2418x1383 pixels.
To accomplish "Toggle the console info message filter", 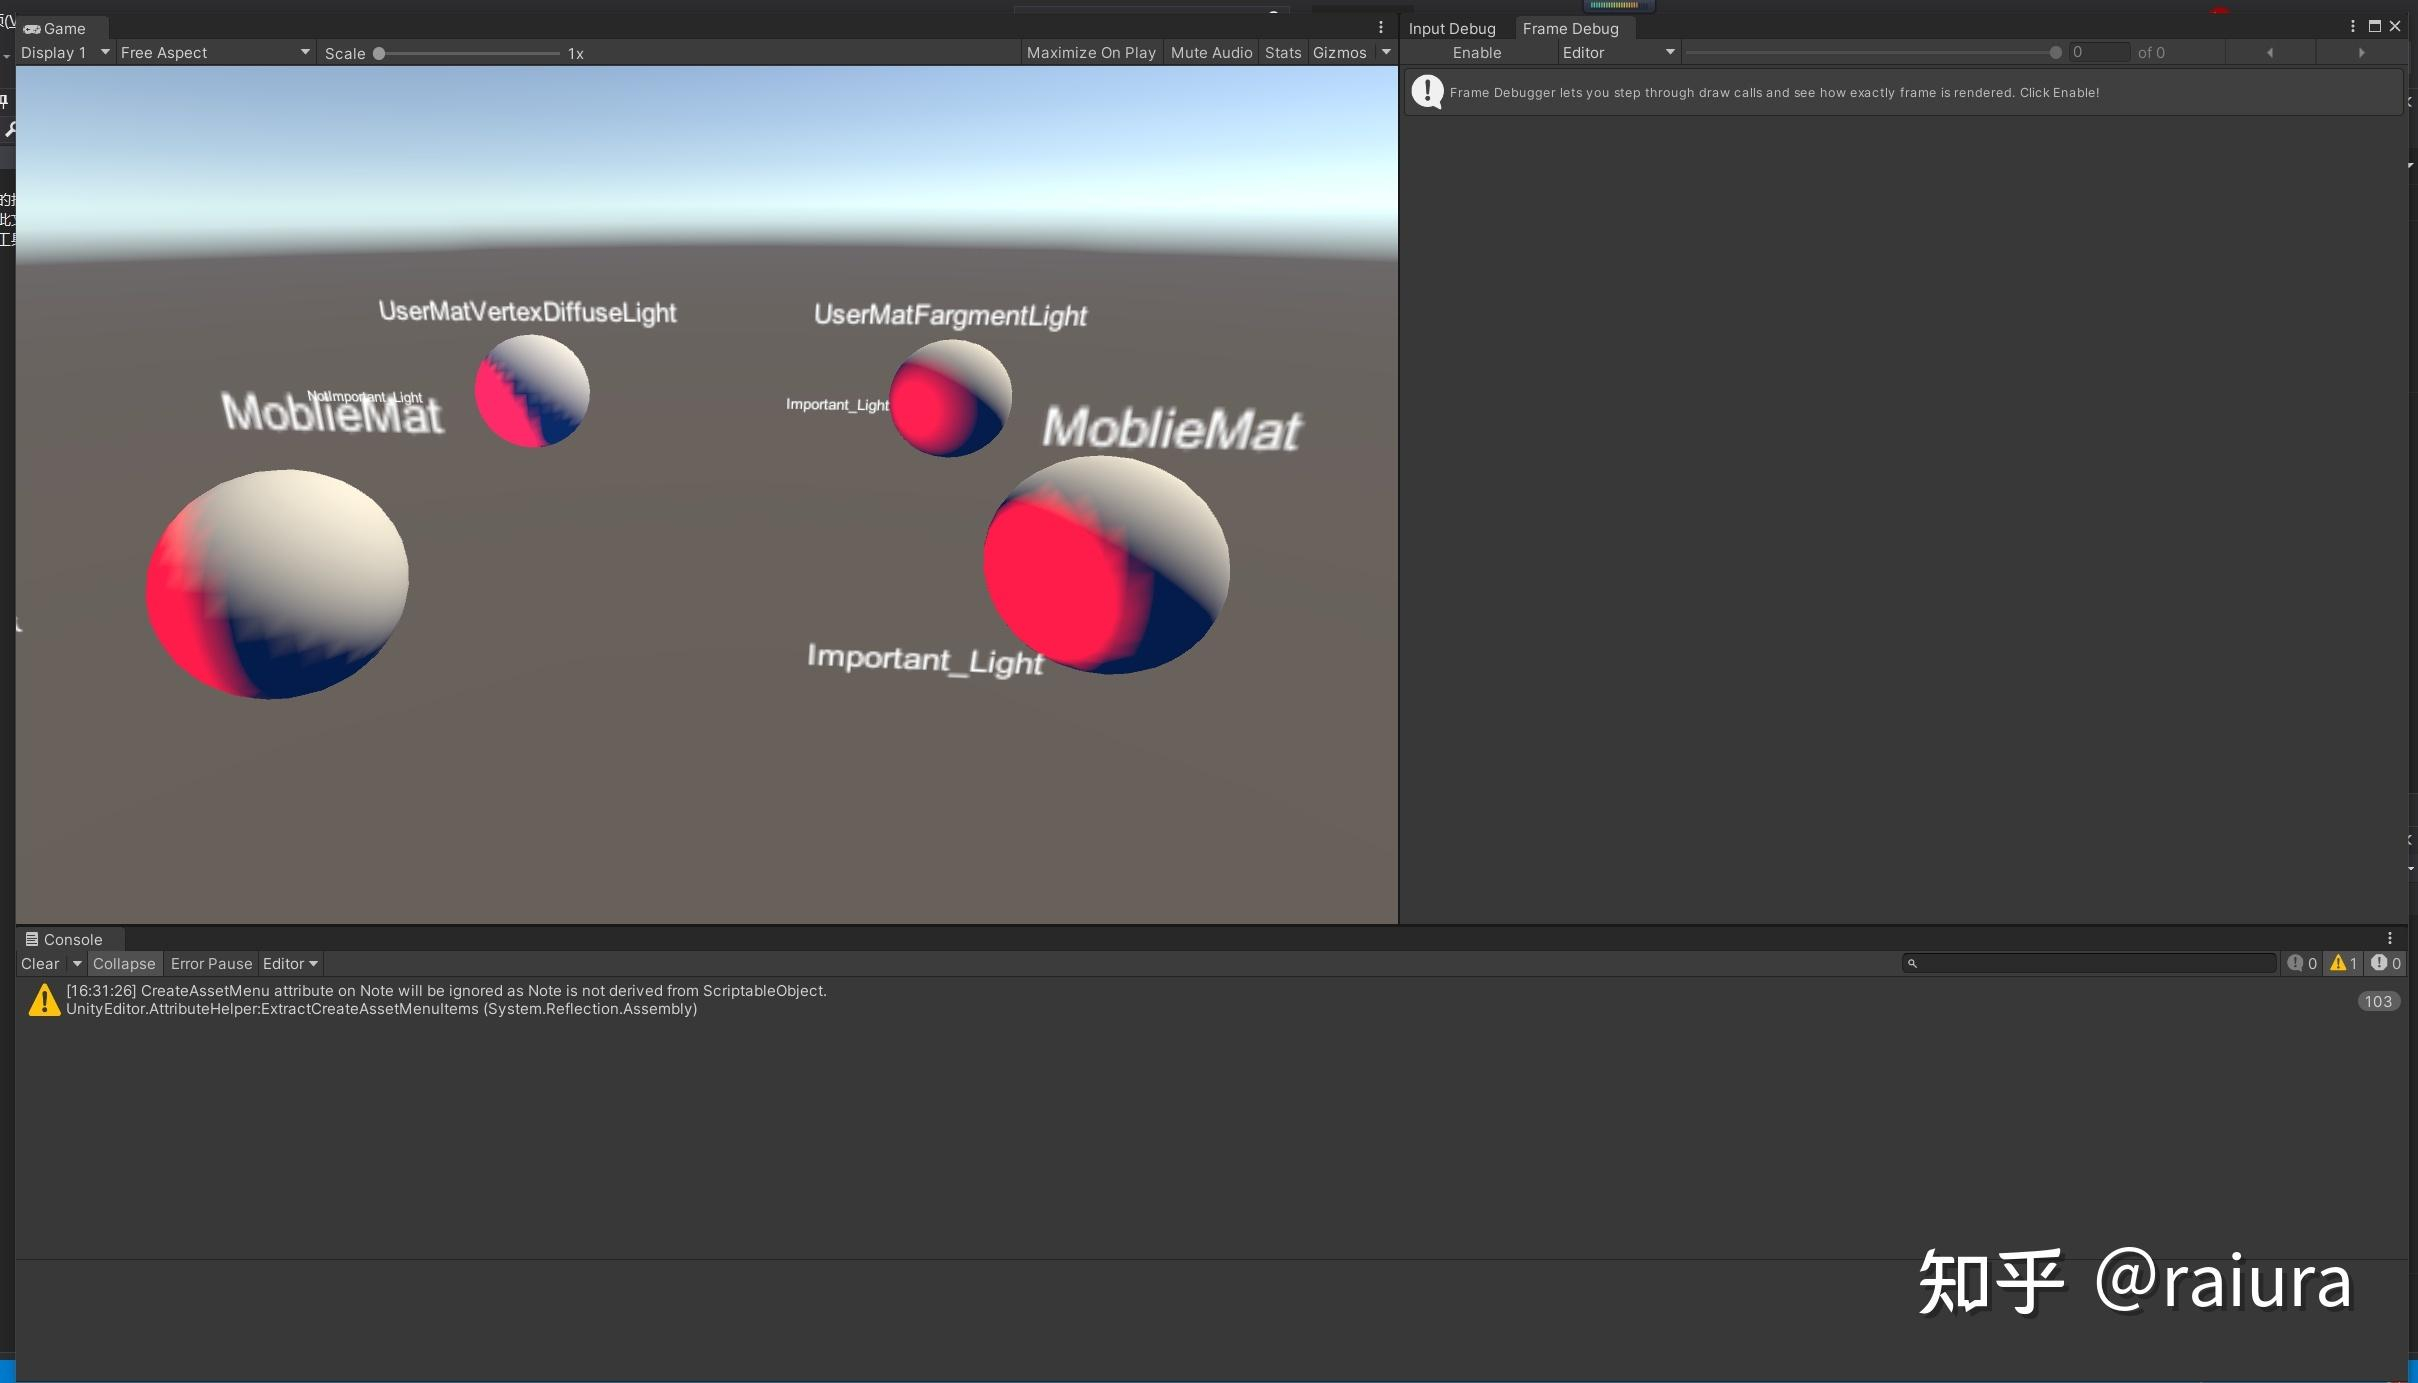I will pyautogui.click(x=2302, y=963).
